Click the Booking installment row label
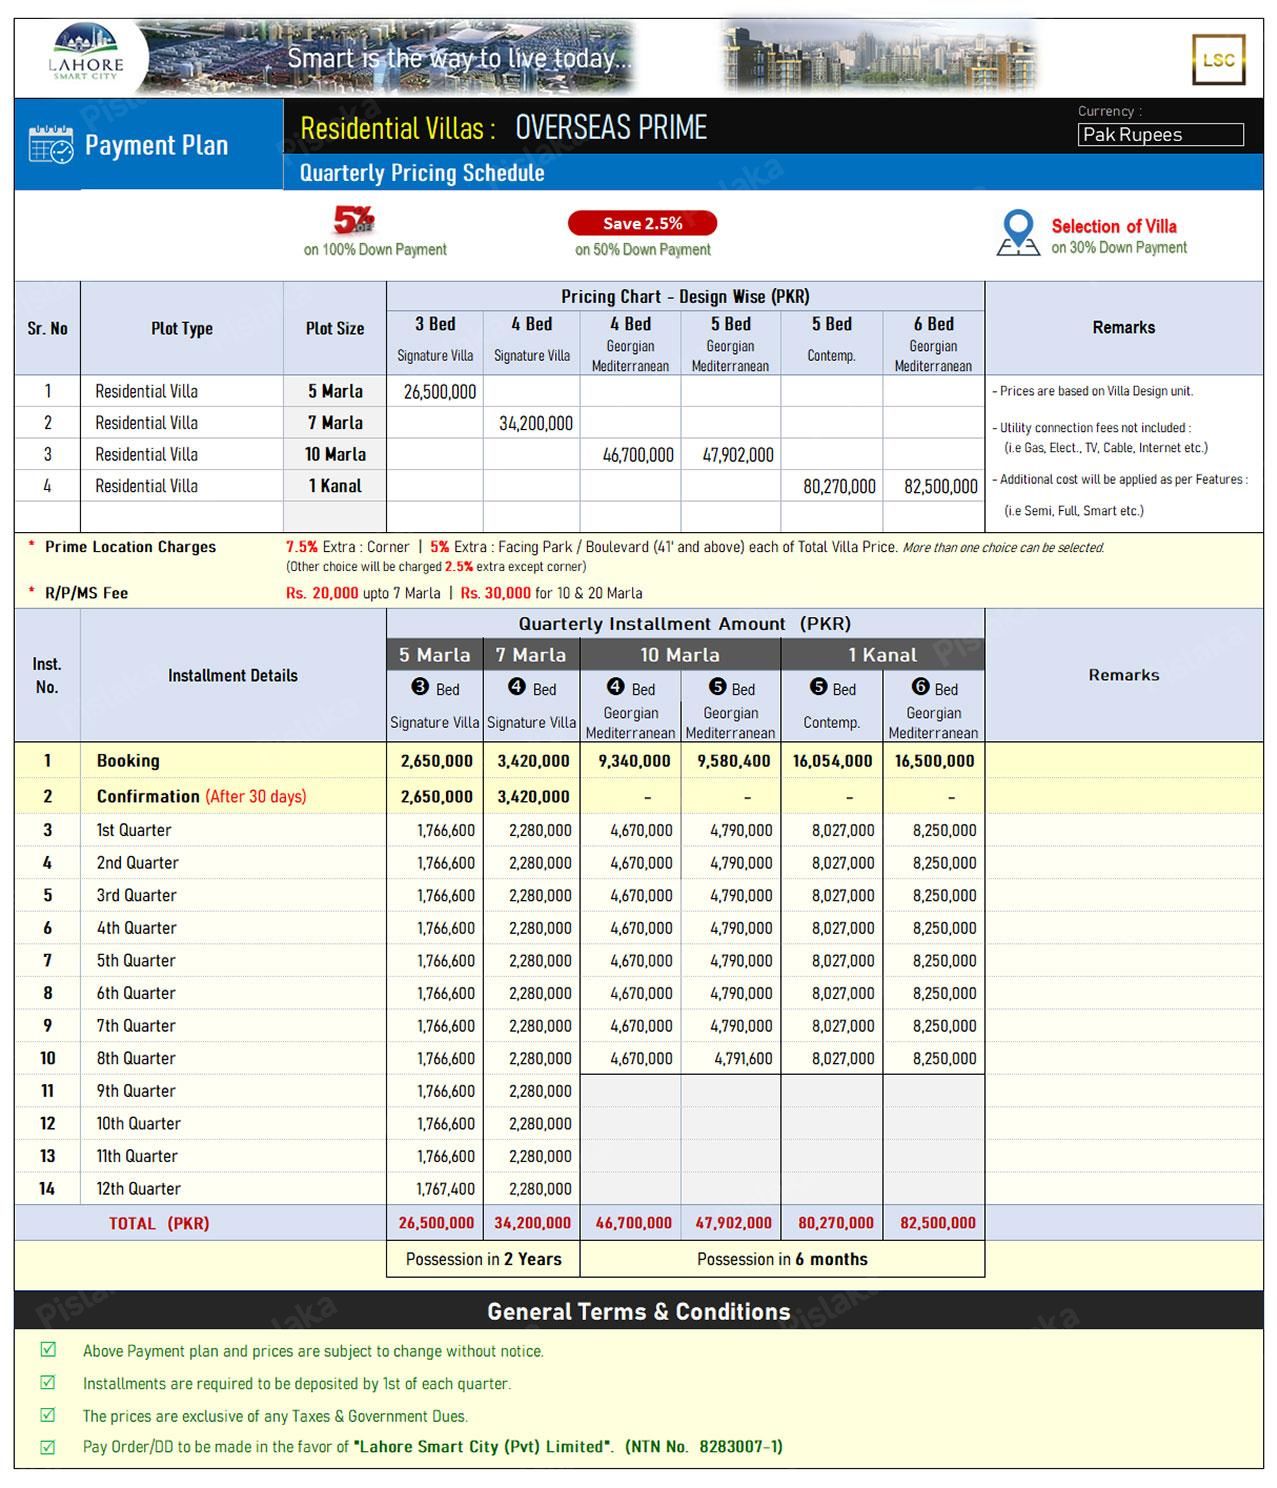The height and width of the screenshot is (1488, 1277). pos(128,761)
